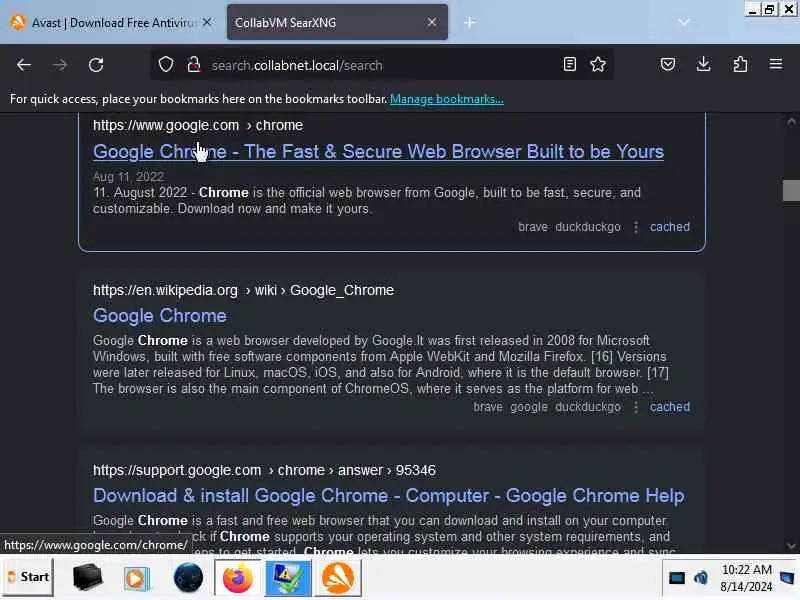This screenshot has width=800, height=600.
Task: Click https://en.wikipedia.org URL text
Action: pyautogui.click(x=165, y=290)
